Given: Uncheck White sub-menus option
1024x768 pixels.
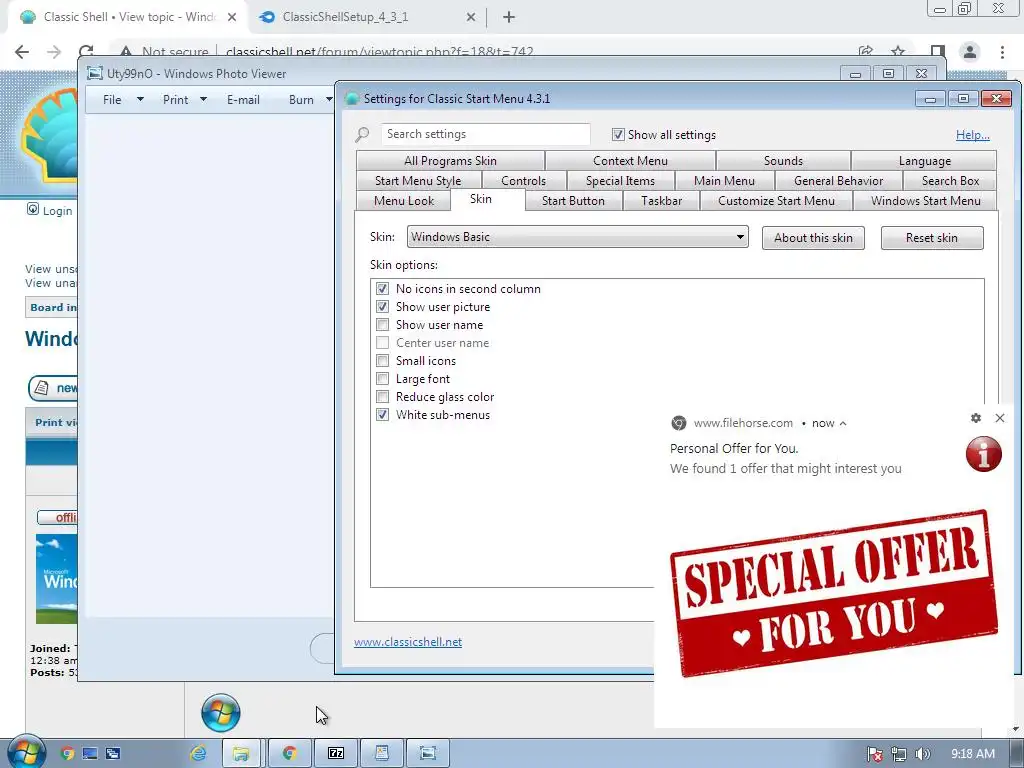Looking at the screenshot, I should (x=382, y=415).
